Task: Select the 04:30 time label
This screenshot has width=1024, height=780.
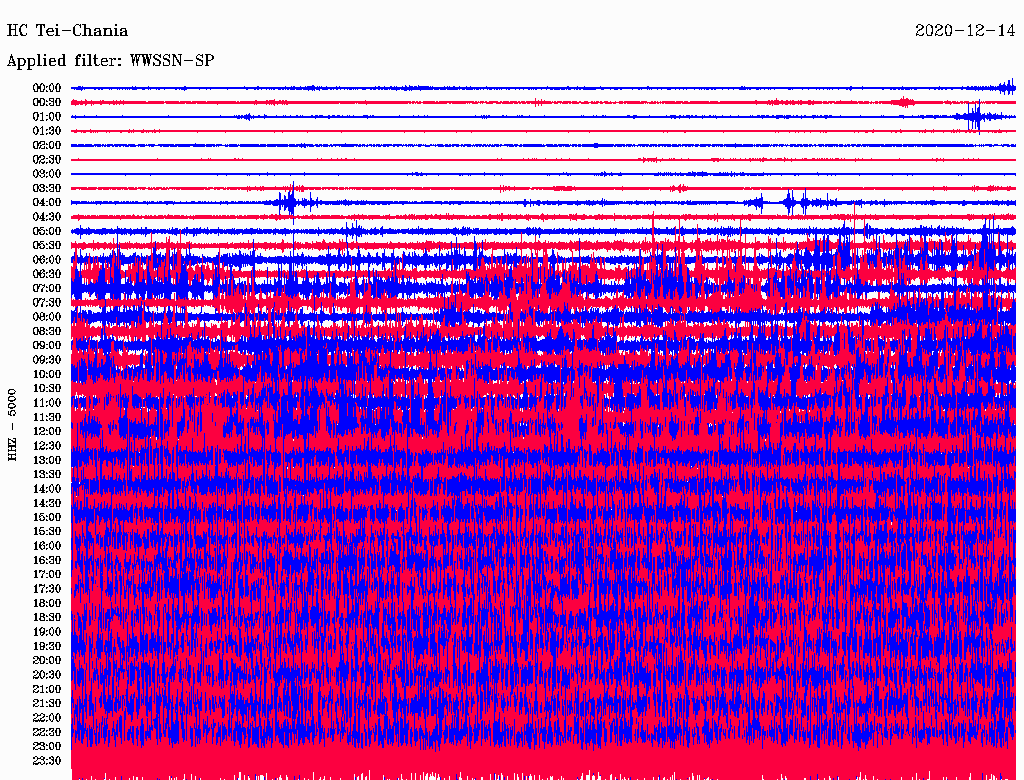Action: click(47, 217)
